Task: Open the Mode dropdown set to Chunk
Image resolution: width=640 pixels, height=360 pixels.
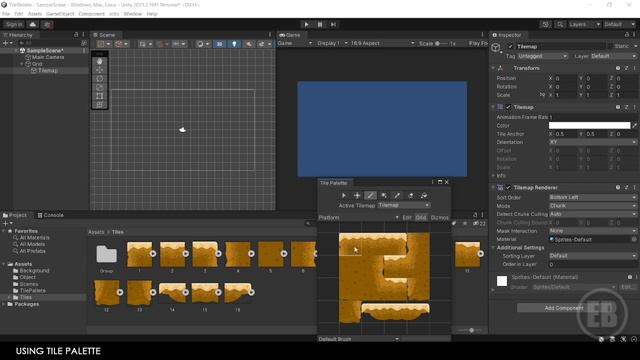Action: point(593,206)
